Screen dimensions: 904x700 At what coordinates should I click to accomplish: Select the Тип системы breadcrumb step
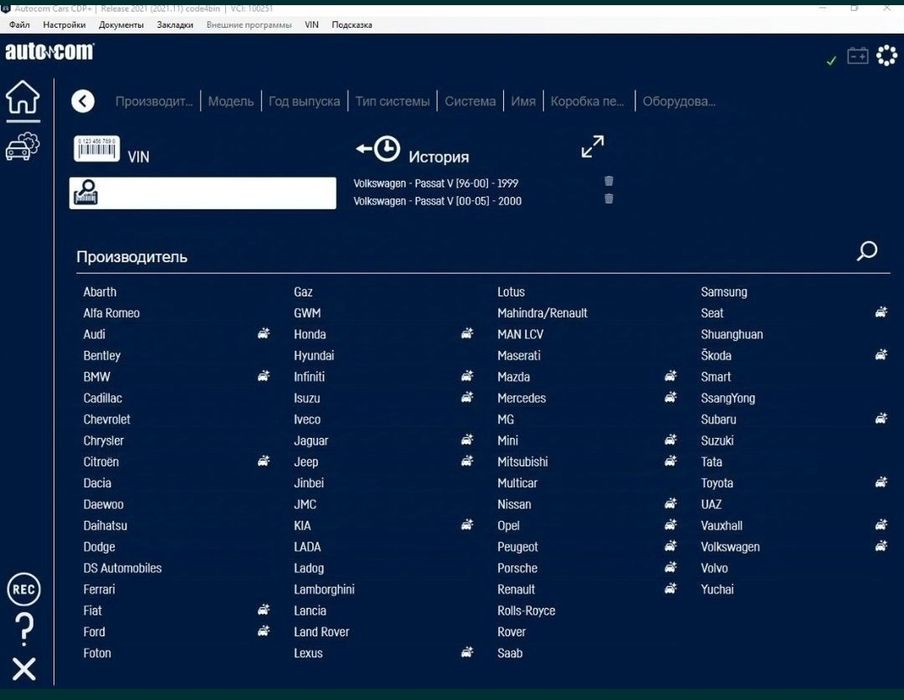point(393,101)
